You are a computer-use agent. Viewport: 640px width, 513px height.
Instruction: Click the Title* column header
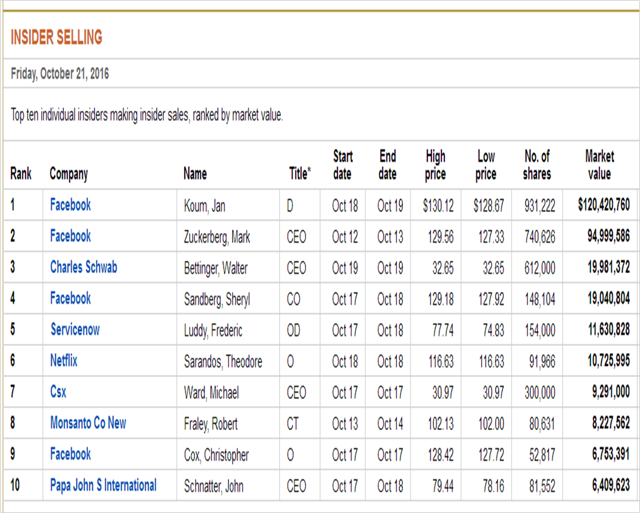[x=301, y=174]
